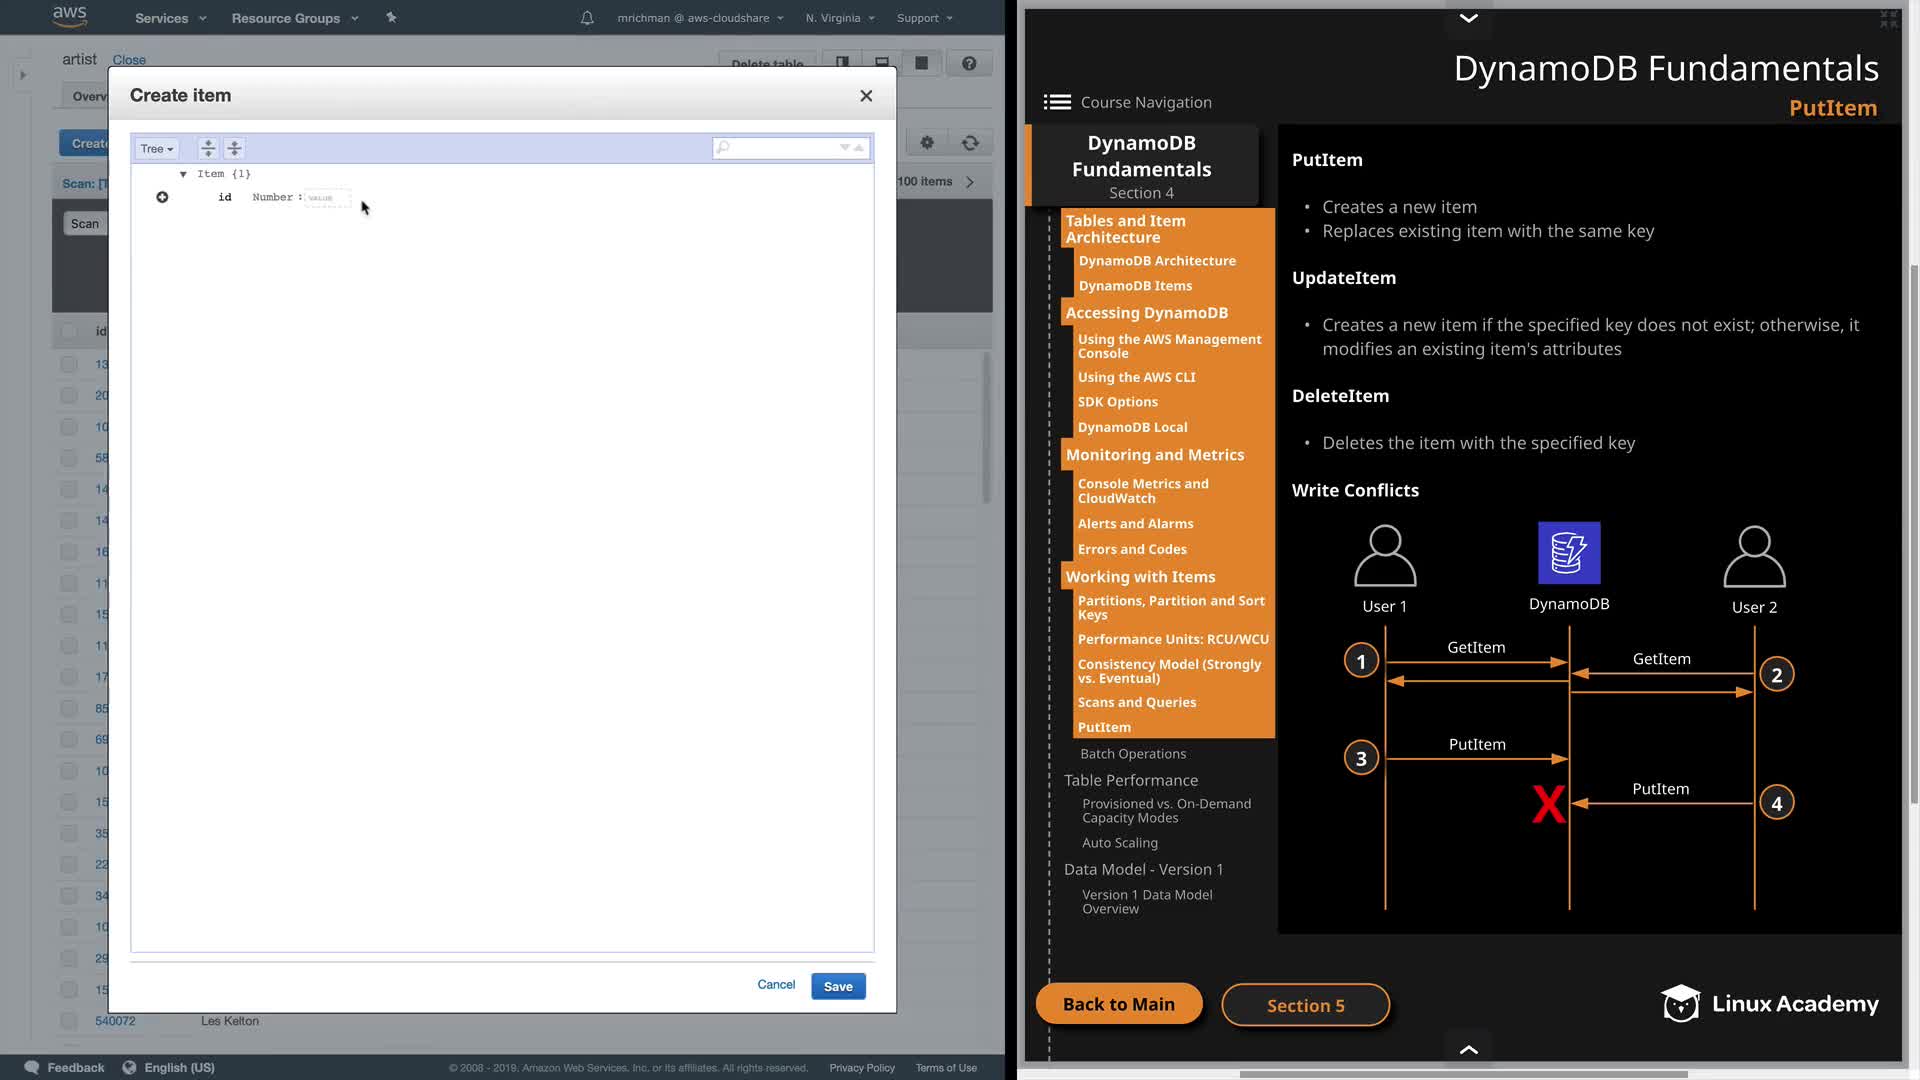Click the expand all fields icon
1920x1080 pixels.
(208, 148)
